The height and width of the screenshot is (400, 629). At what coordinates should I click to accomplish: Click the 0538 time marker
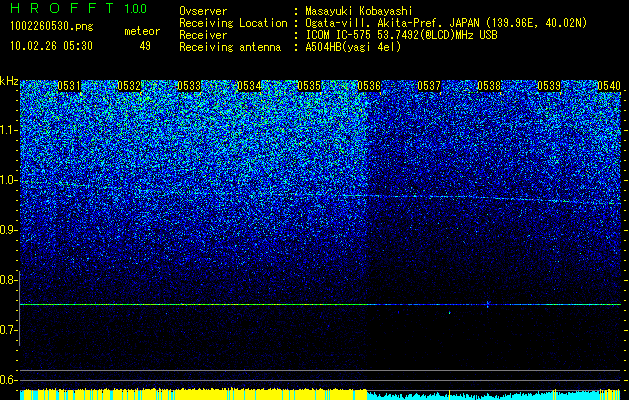click(489, 86)
